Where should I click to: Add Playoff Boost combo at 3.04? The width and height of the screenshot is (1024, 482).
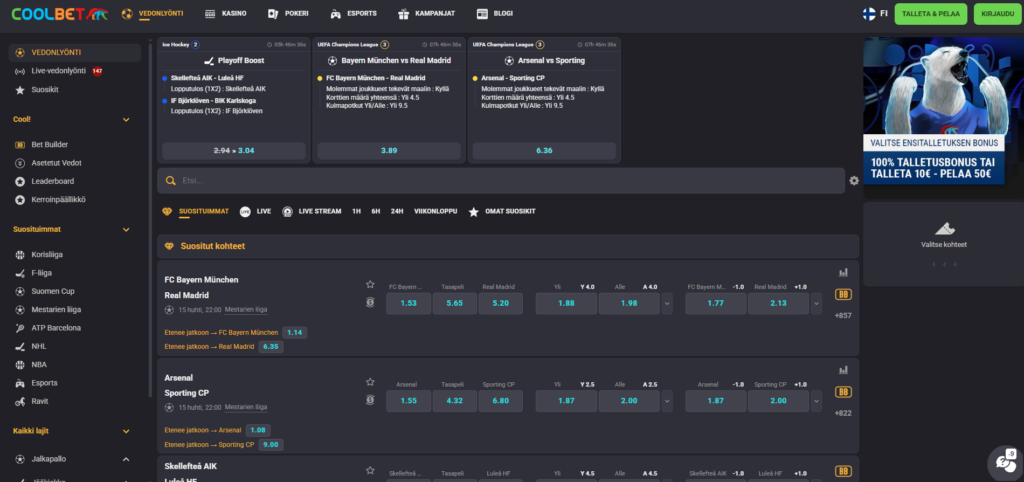[x=234, y=151]
